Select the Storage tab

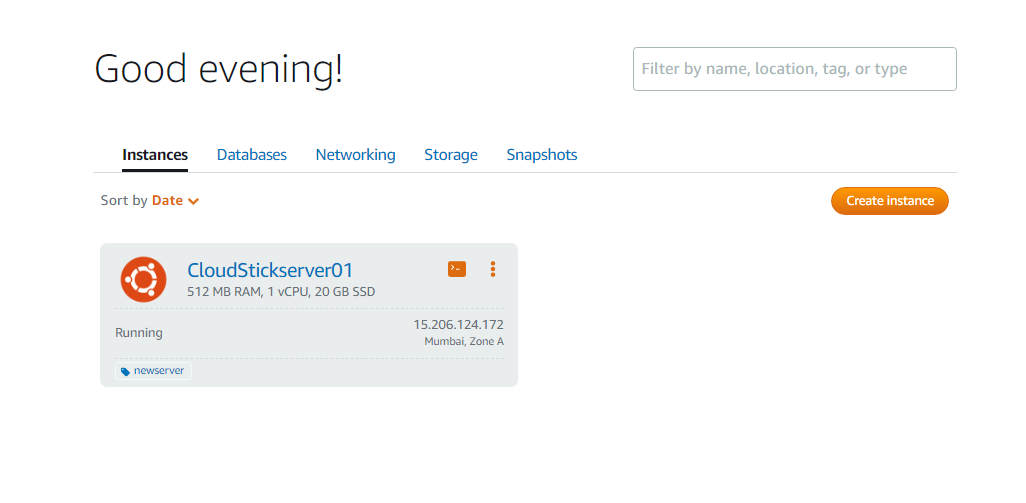pos(451,155)
